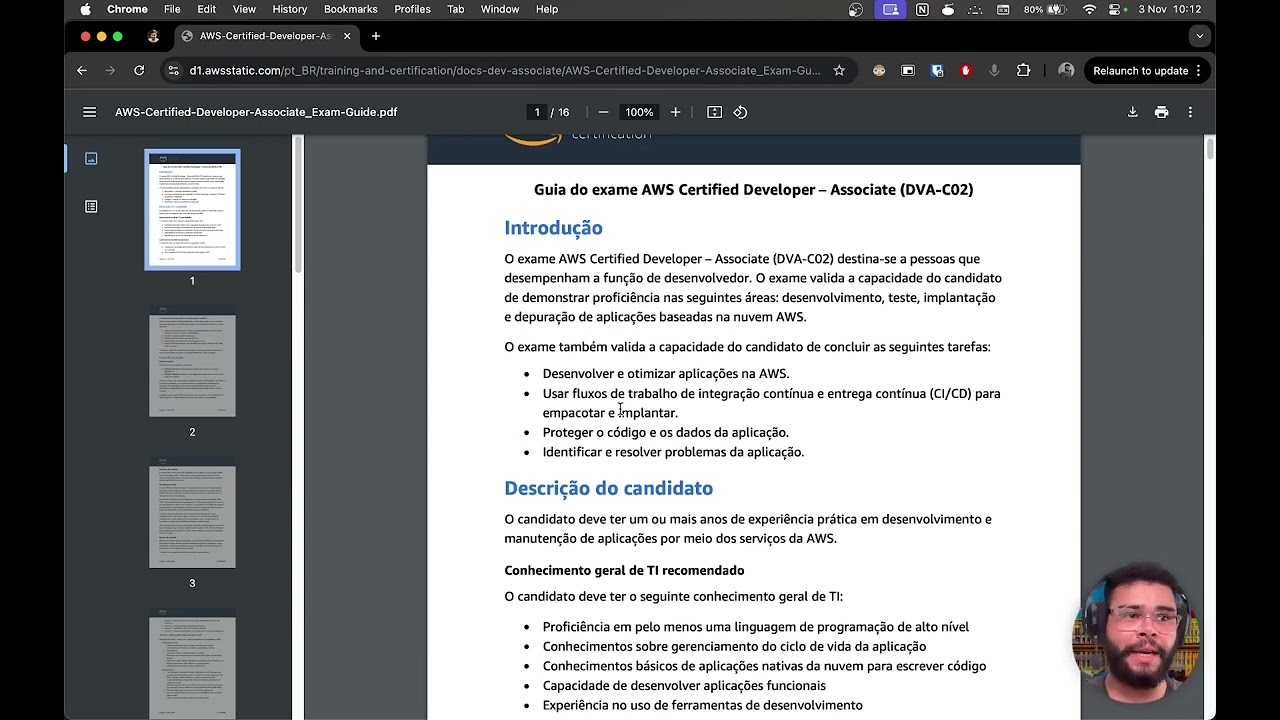
Task: Open Wi-Fi status in the menu bar
Action: [x=1089, y=9]
